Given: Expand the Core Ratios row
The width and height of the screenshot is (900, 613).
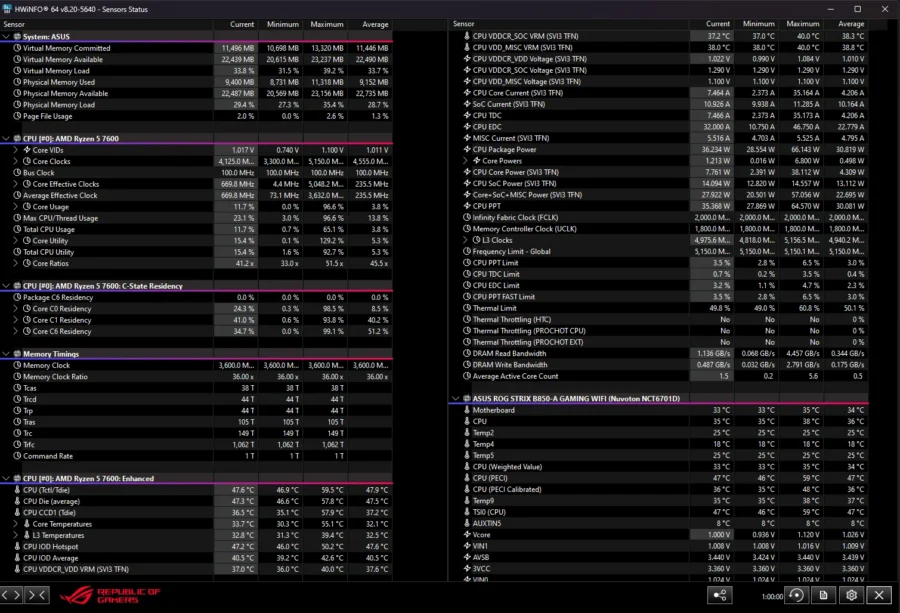Looking at the screenshot, I should [x=15, y=263].
